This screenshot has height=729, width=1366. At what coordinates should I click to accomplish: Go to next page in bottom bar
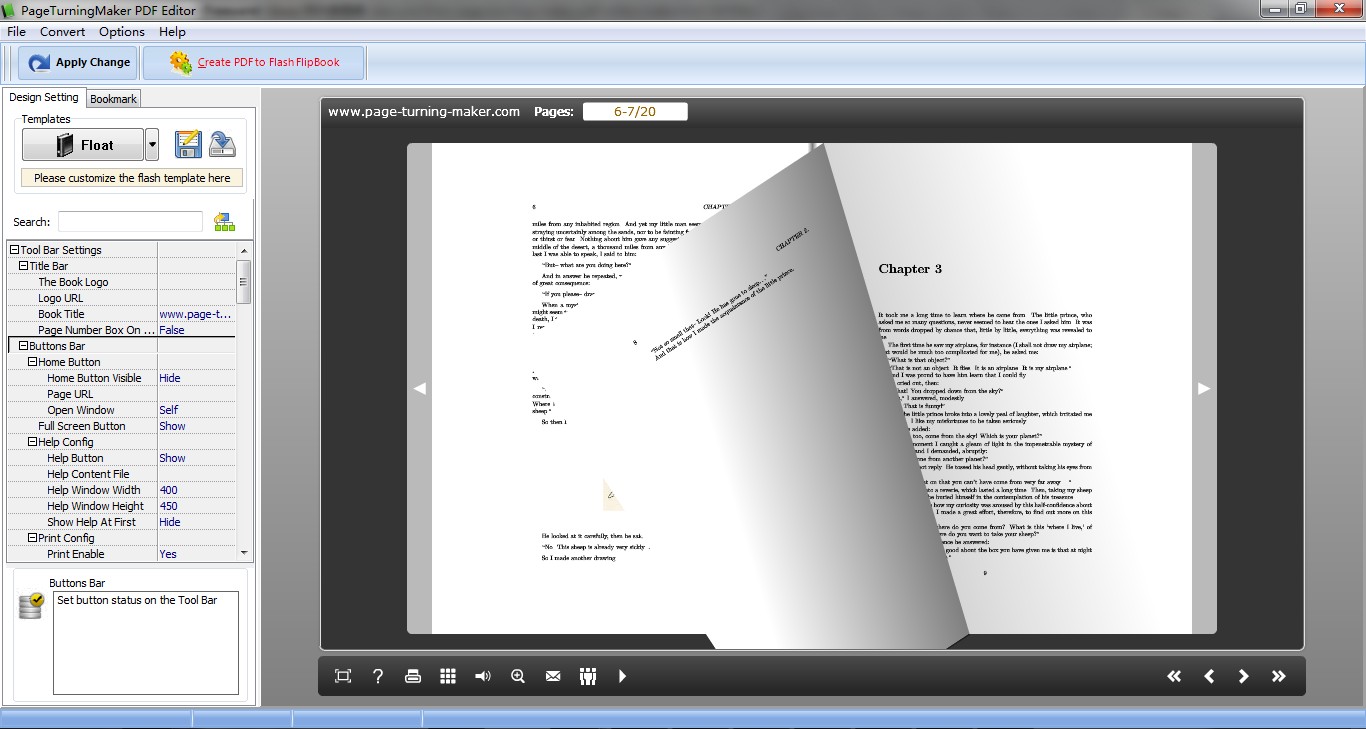click(x=1244, y=676)
